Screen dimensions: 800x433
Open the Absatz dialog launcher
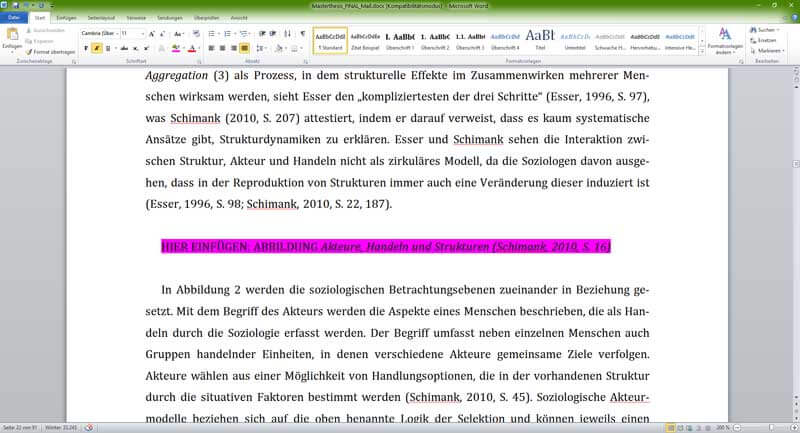pos(306,62)
